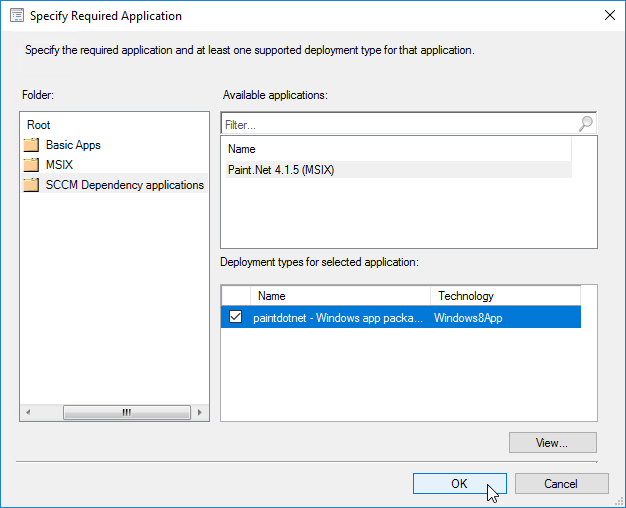Click the magnifier search icon in filter
Image resolution: width=626 pixels, height=508 pixels.
point(586,124)
